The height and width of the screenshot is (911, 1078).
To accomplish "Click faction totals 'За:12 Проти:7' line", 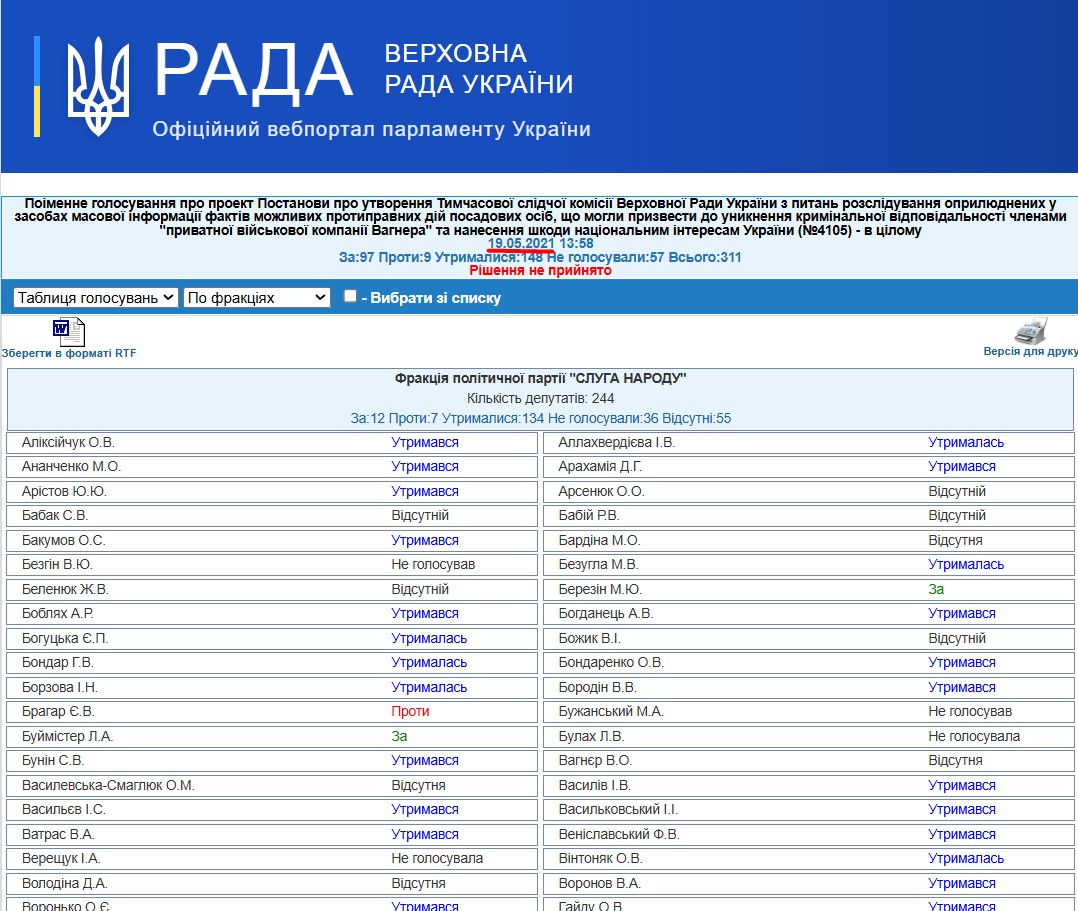I will (x=540, y=418).
